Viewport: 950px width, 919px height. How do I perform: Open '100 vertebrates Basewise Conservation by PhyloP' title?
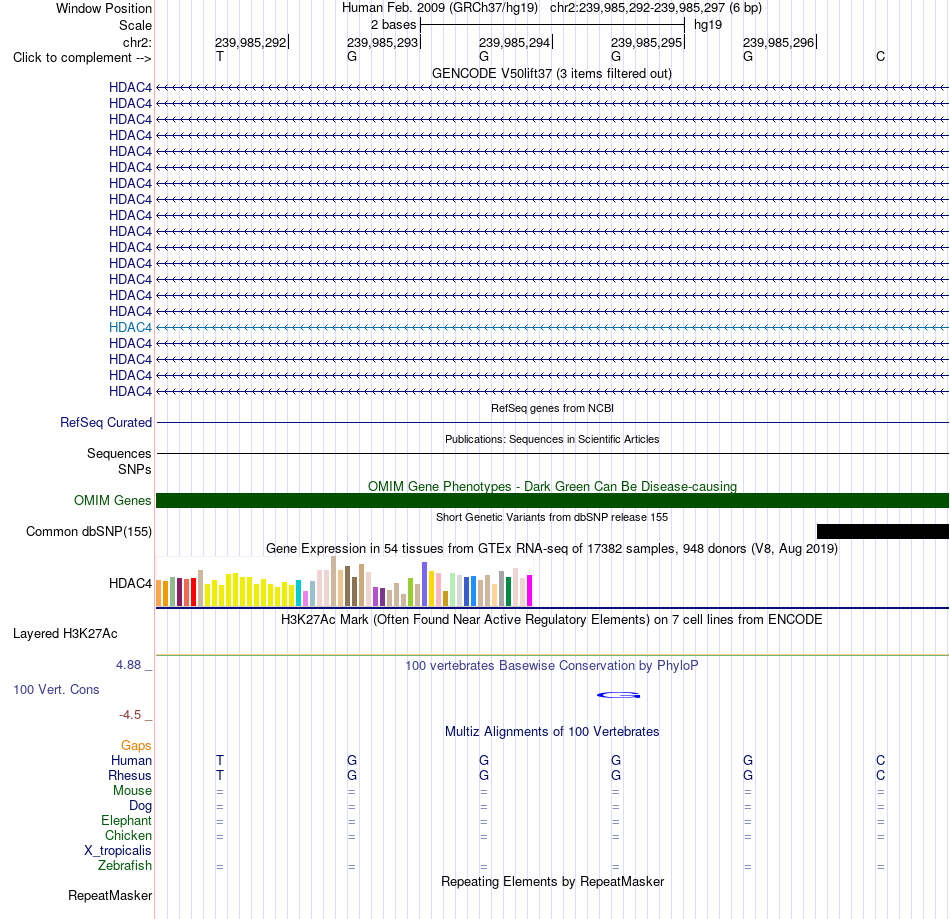point(551,665)
